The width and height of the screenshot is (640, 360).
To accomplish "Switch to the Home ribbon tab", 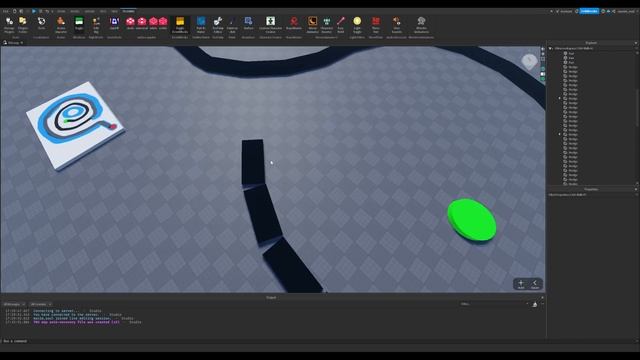I will pyautogui.click(x=61, y=11).
